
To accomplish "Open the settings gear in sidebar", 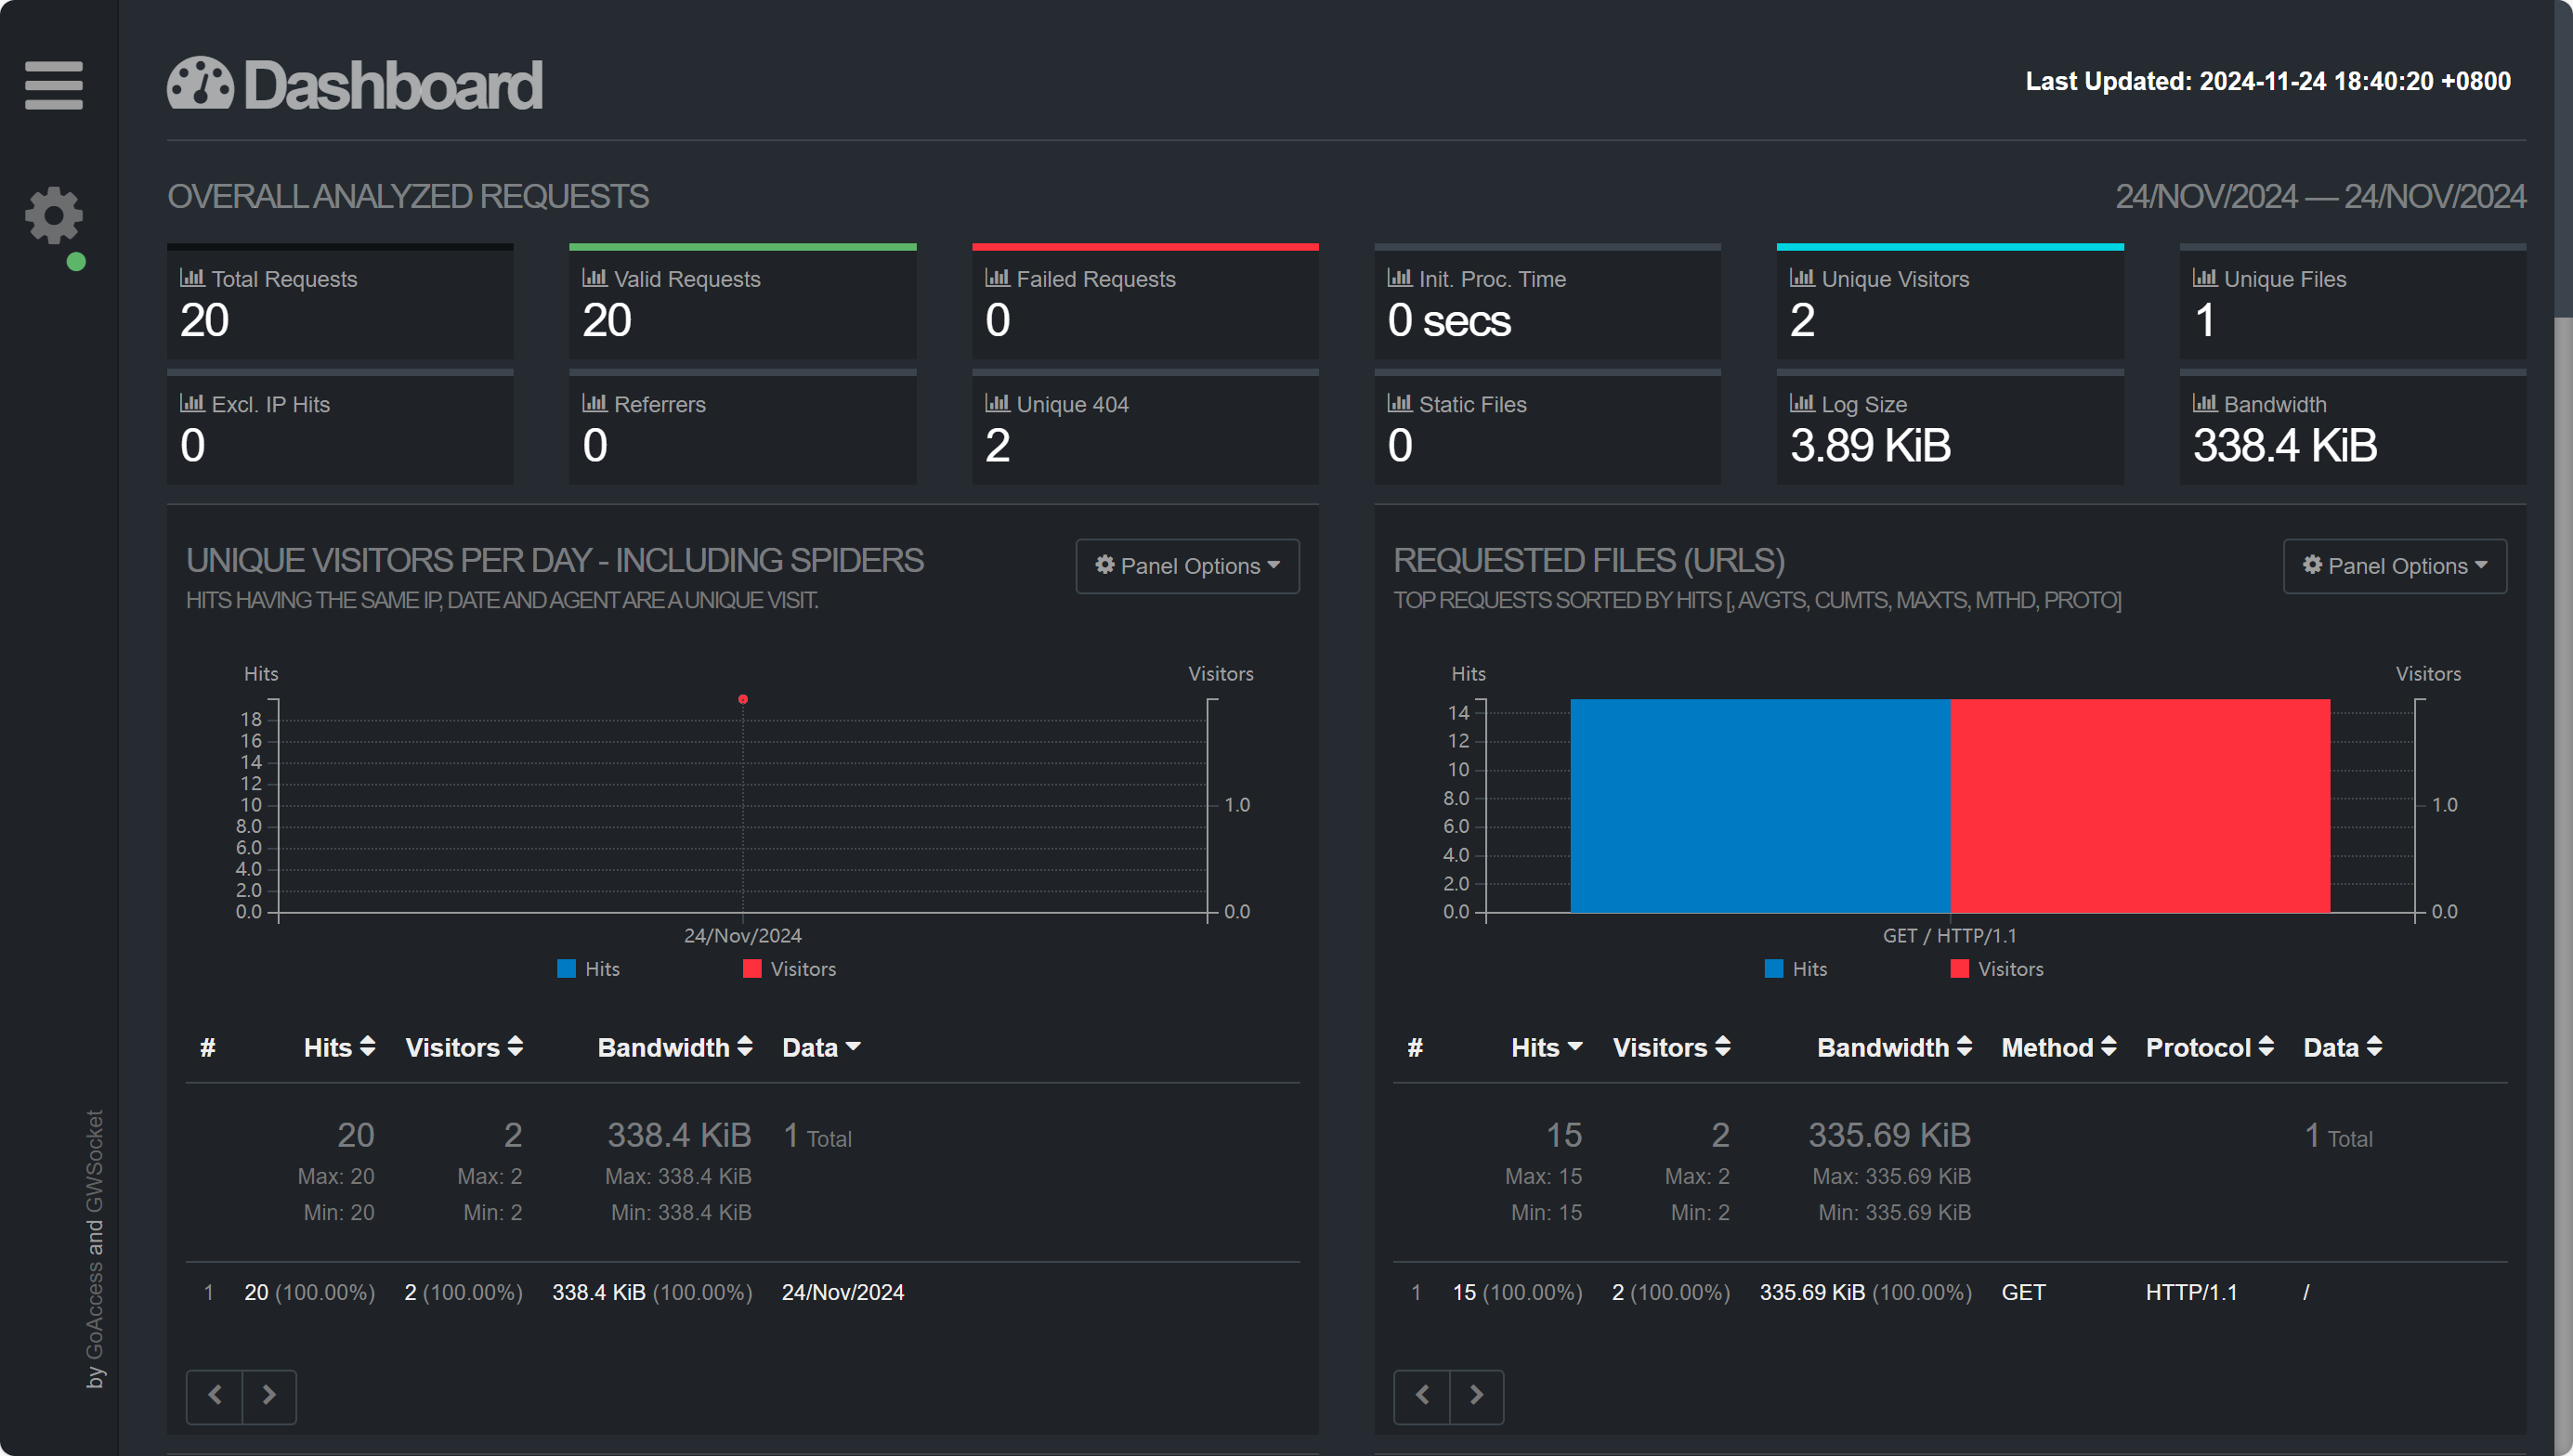I will pyautogui.click(x=53, y=215).
